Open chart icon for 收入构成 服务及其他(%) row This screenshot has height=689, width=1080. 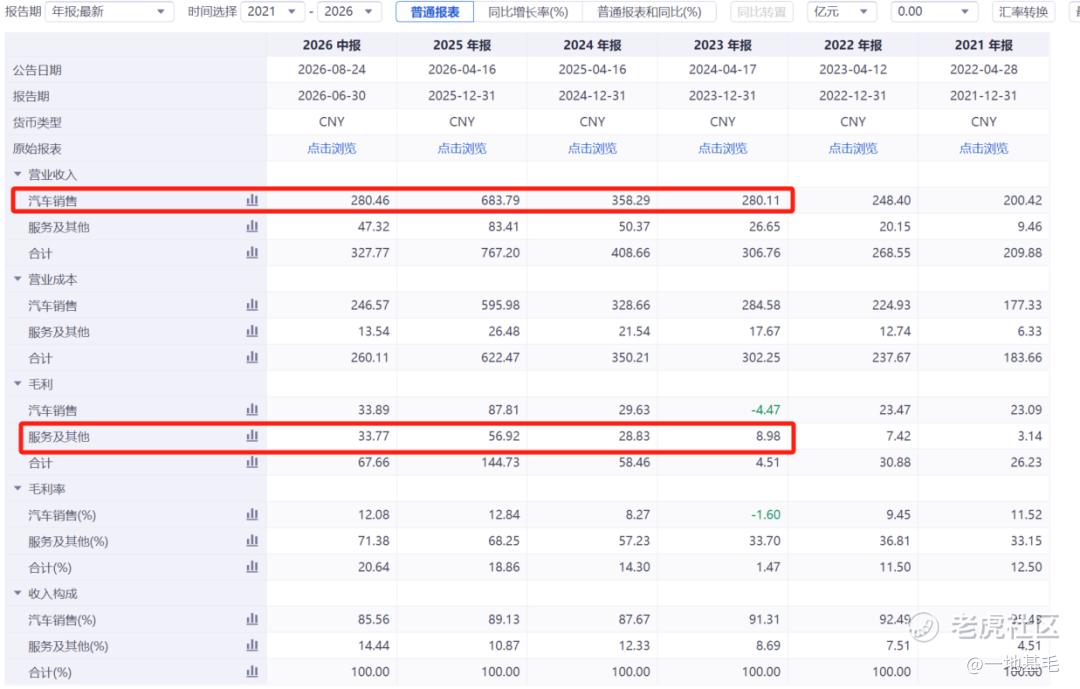click(x=252, y=645)
